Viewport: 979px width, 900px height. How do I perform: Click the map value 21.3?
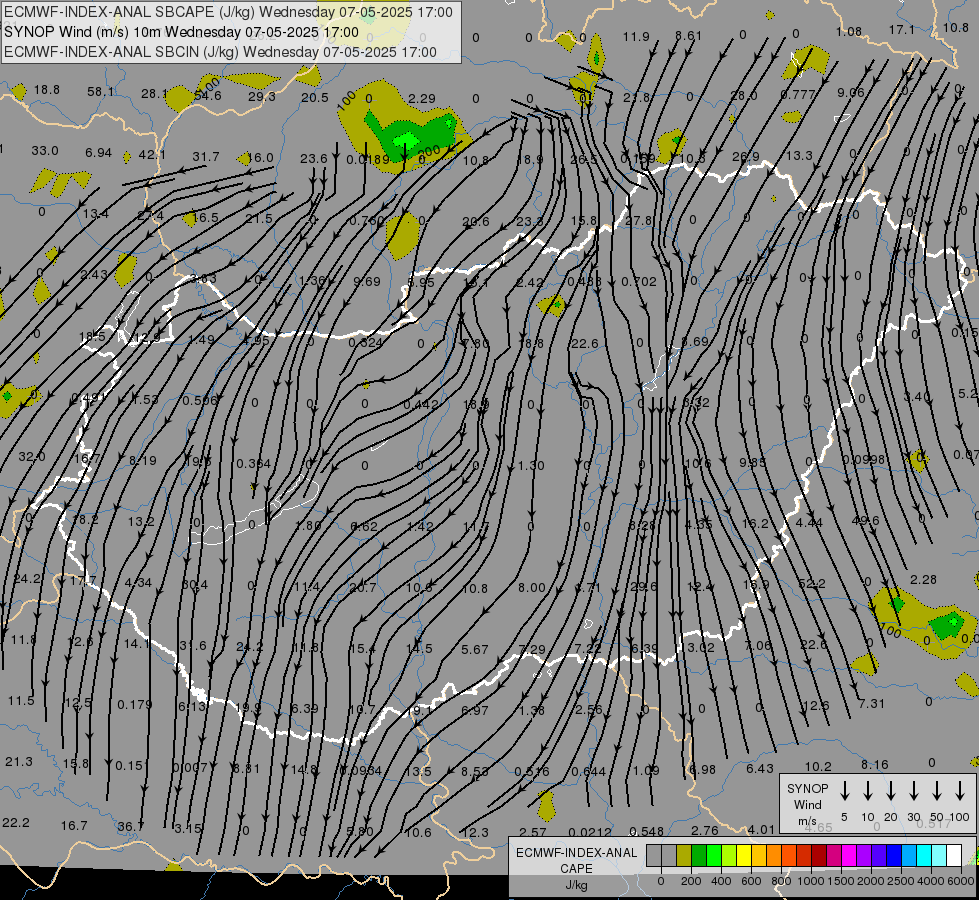point(19,761)
